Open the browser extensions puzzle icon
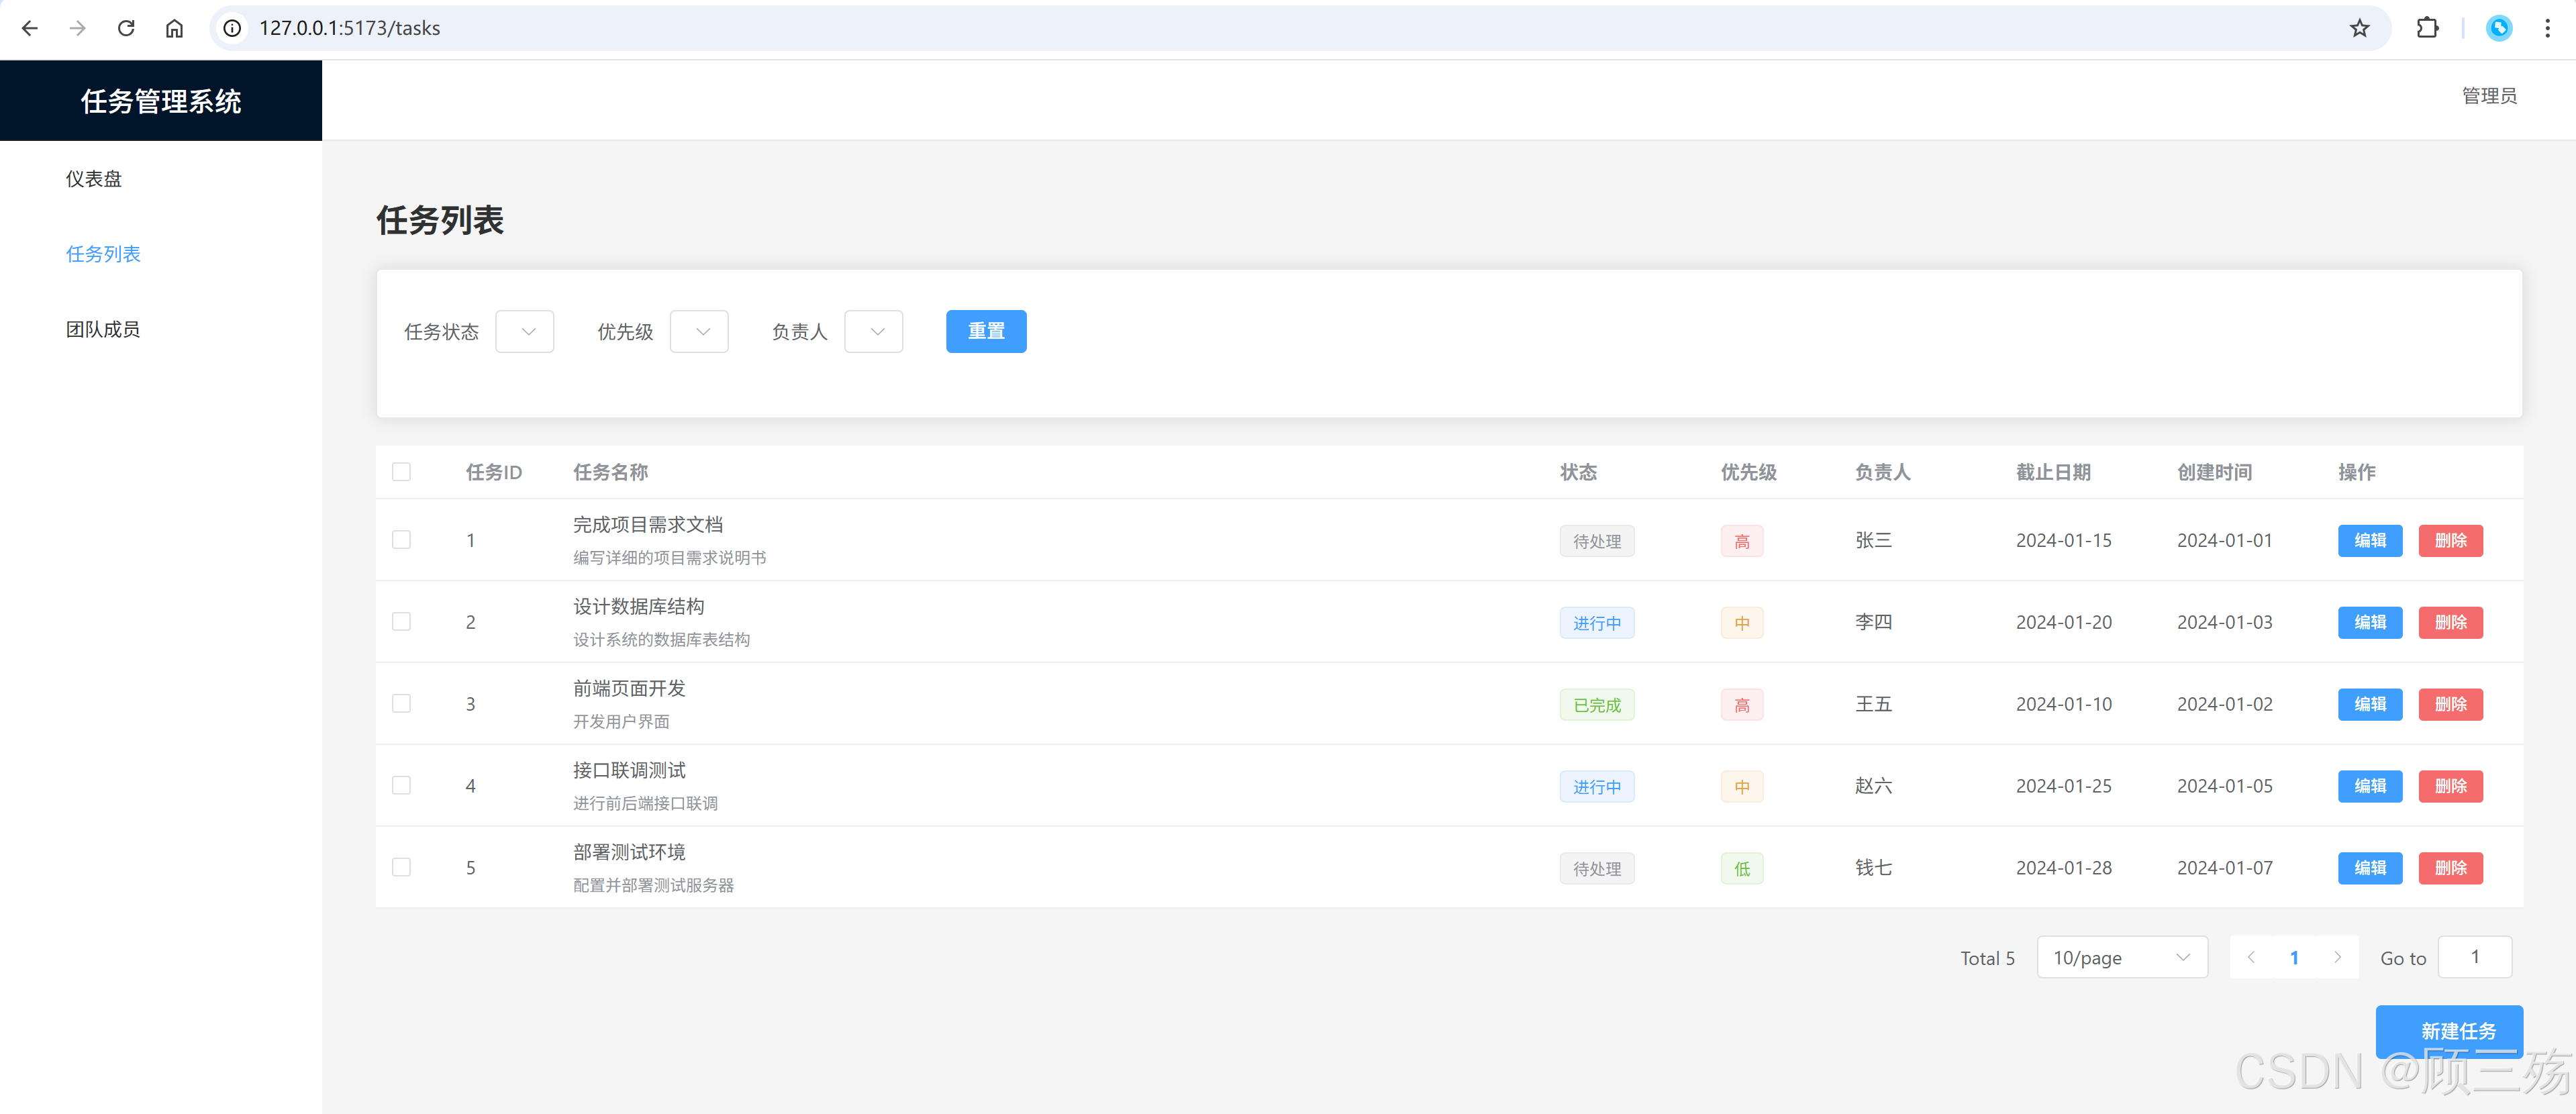The width and height of the screenshot is (2576, 1114). 2427,28
